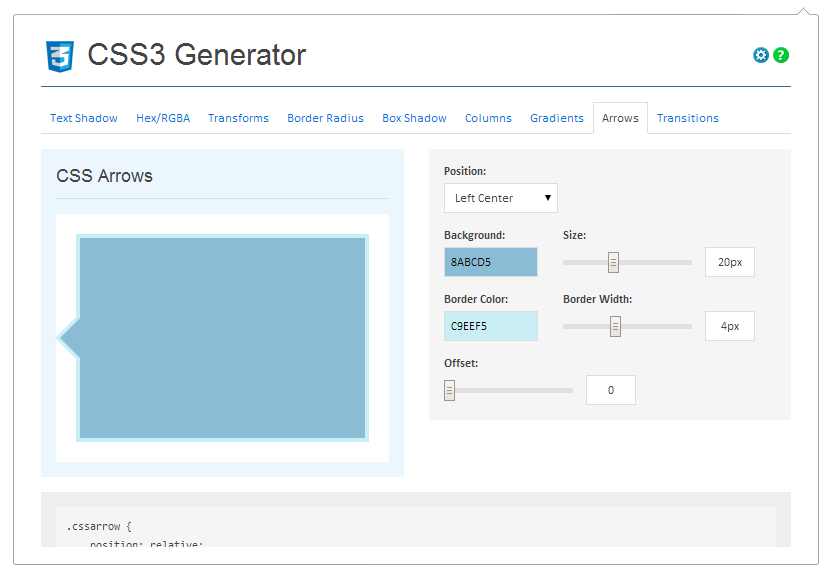Click the Border Width slider handle
Screen dimensions: 832x580
pyautogui.click(x=613, y=325)
